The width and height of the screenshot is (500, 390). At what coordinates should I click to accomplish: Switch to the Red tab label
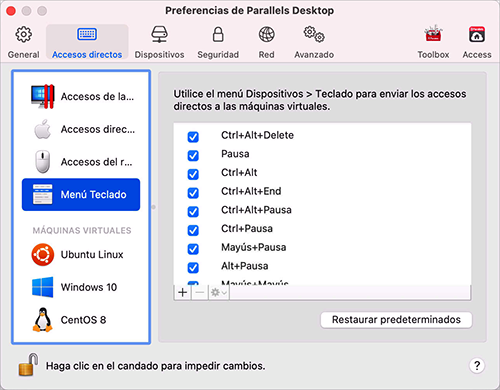click(267, 54)
